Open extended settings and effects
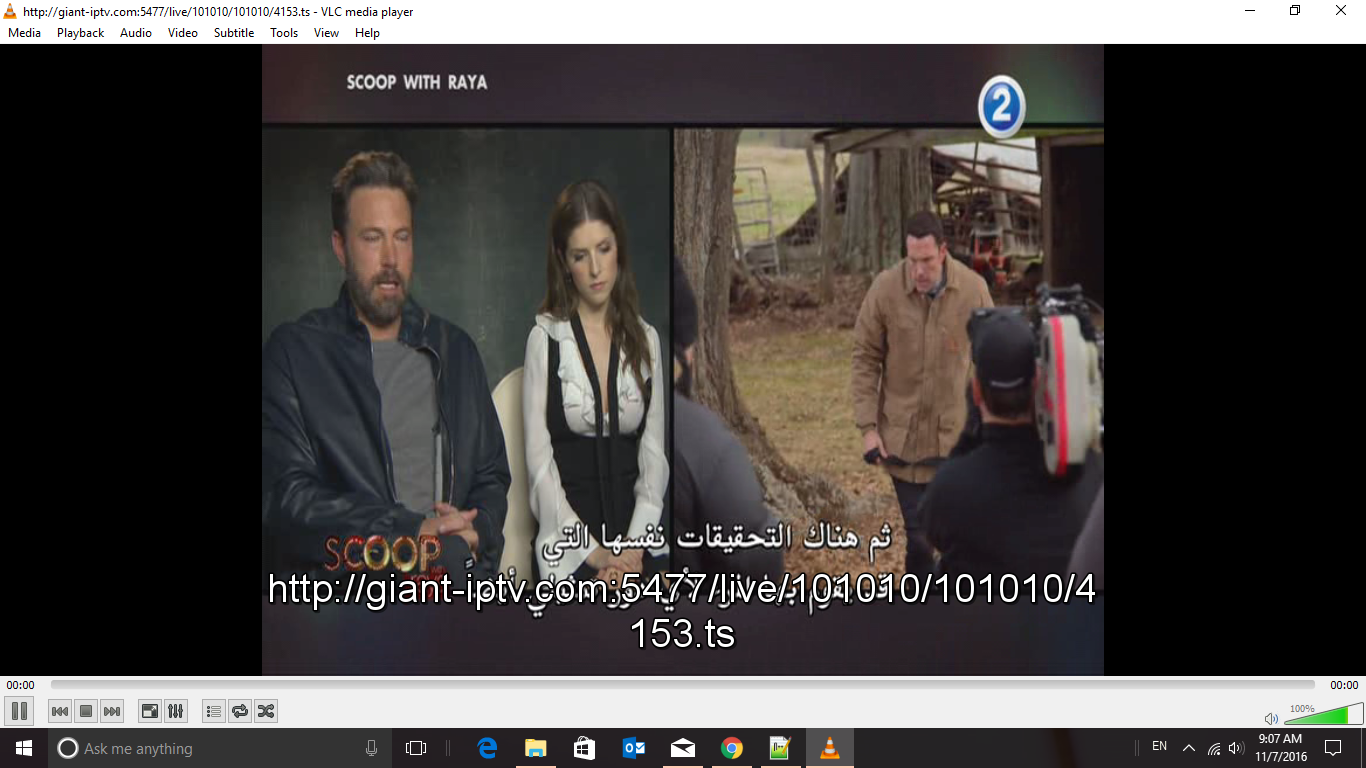This screenshot has width=1366, height=768. 175,711
